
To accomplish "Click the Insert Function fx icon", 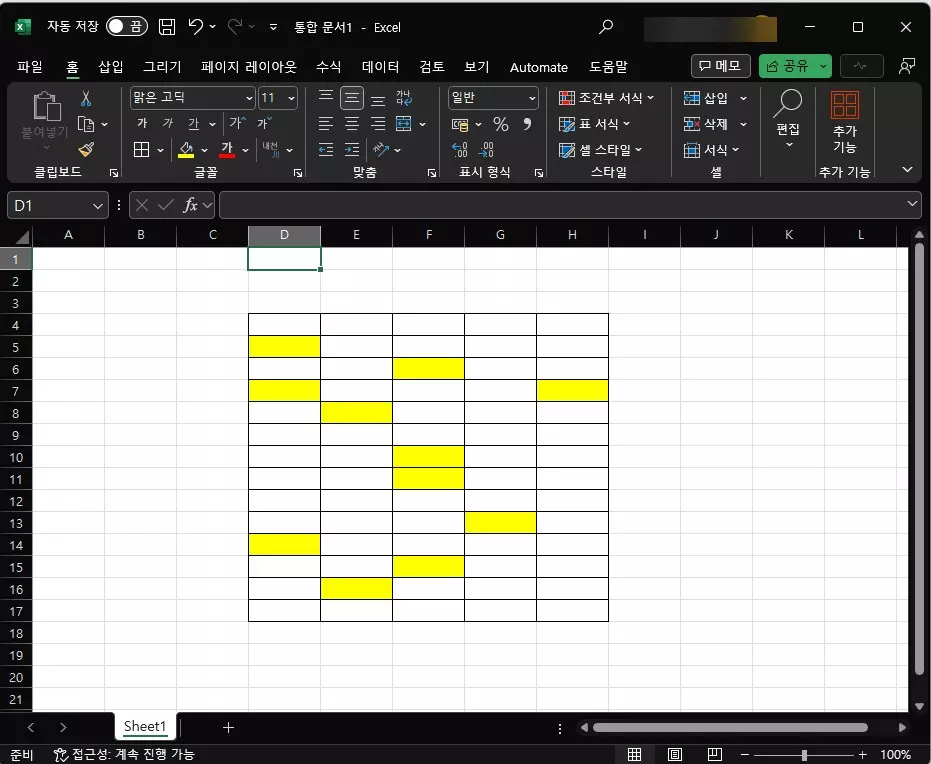I will tap(190, 205).
